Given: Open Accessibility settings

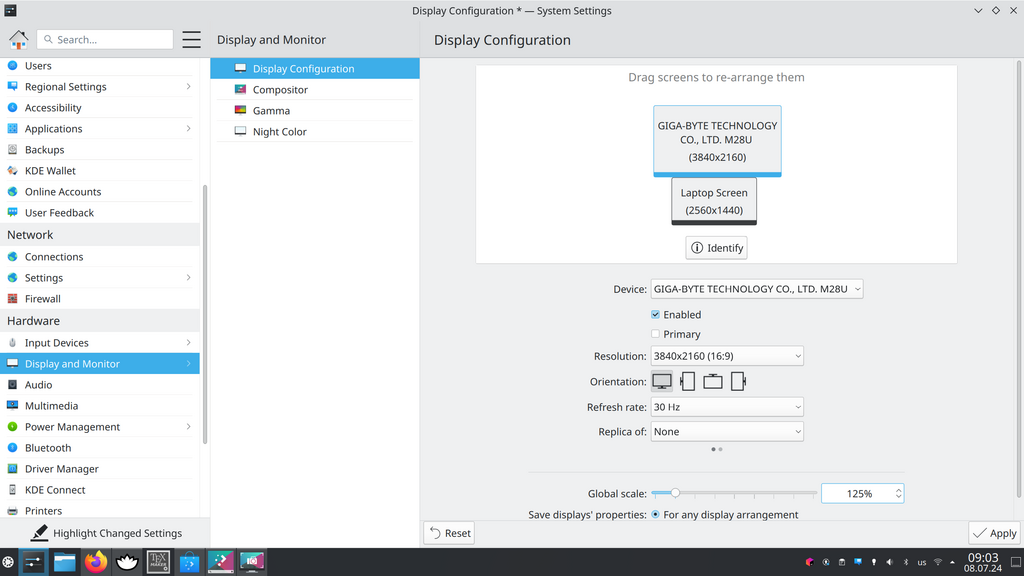Looking at the screenshot, I should tap(100, 108).
